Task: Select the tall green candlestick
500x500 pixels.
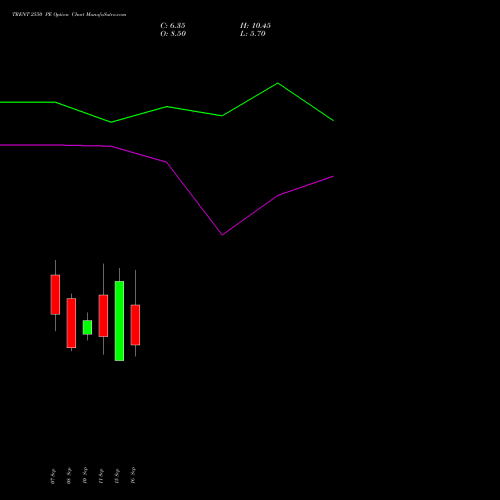Action: (119, 321)
